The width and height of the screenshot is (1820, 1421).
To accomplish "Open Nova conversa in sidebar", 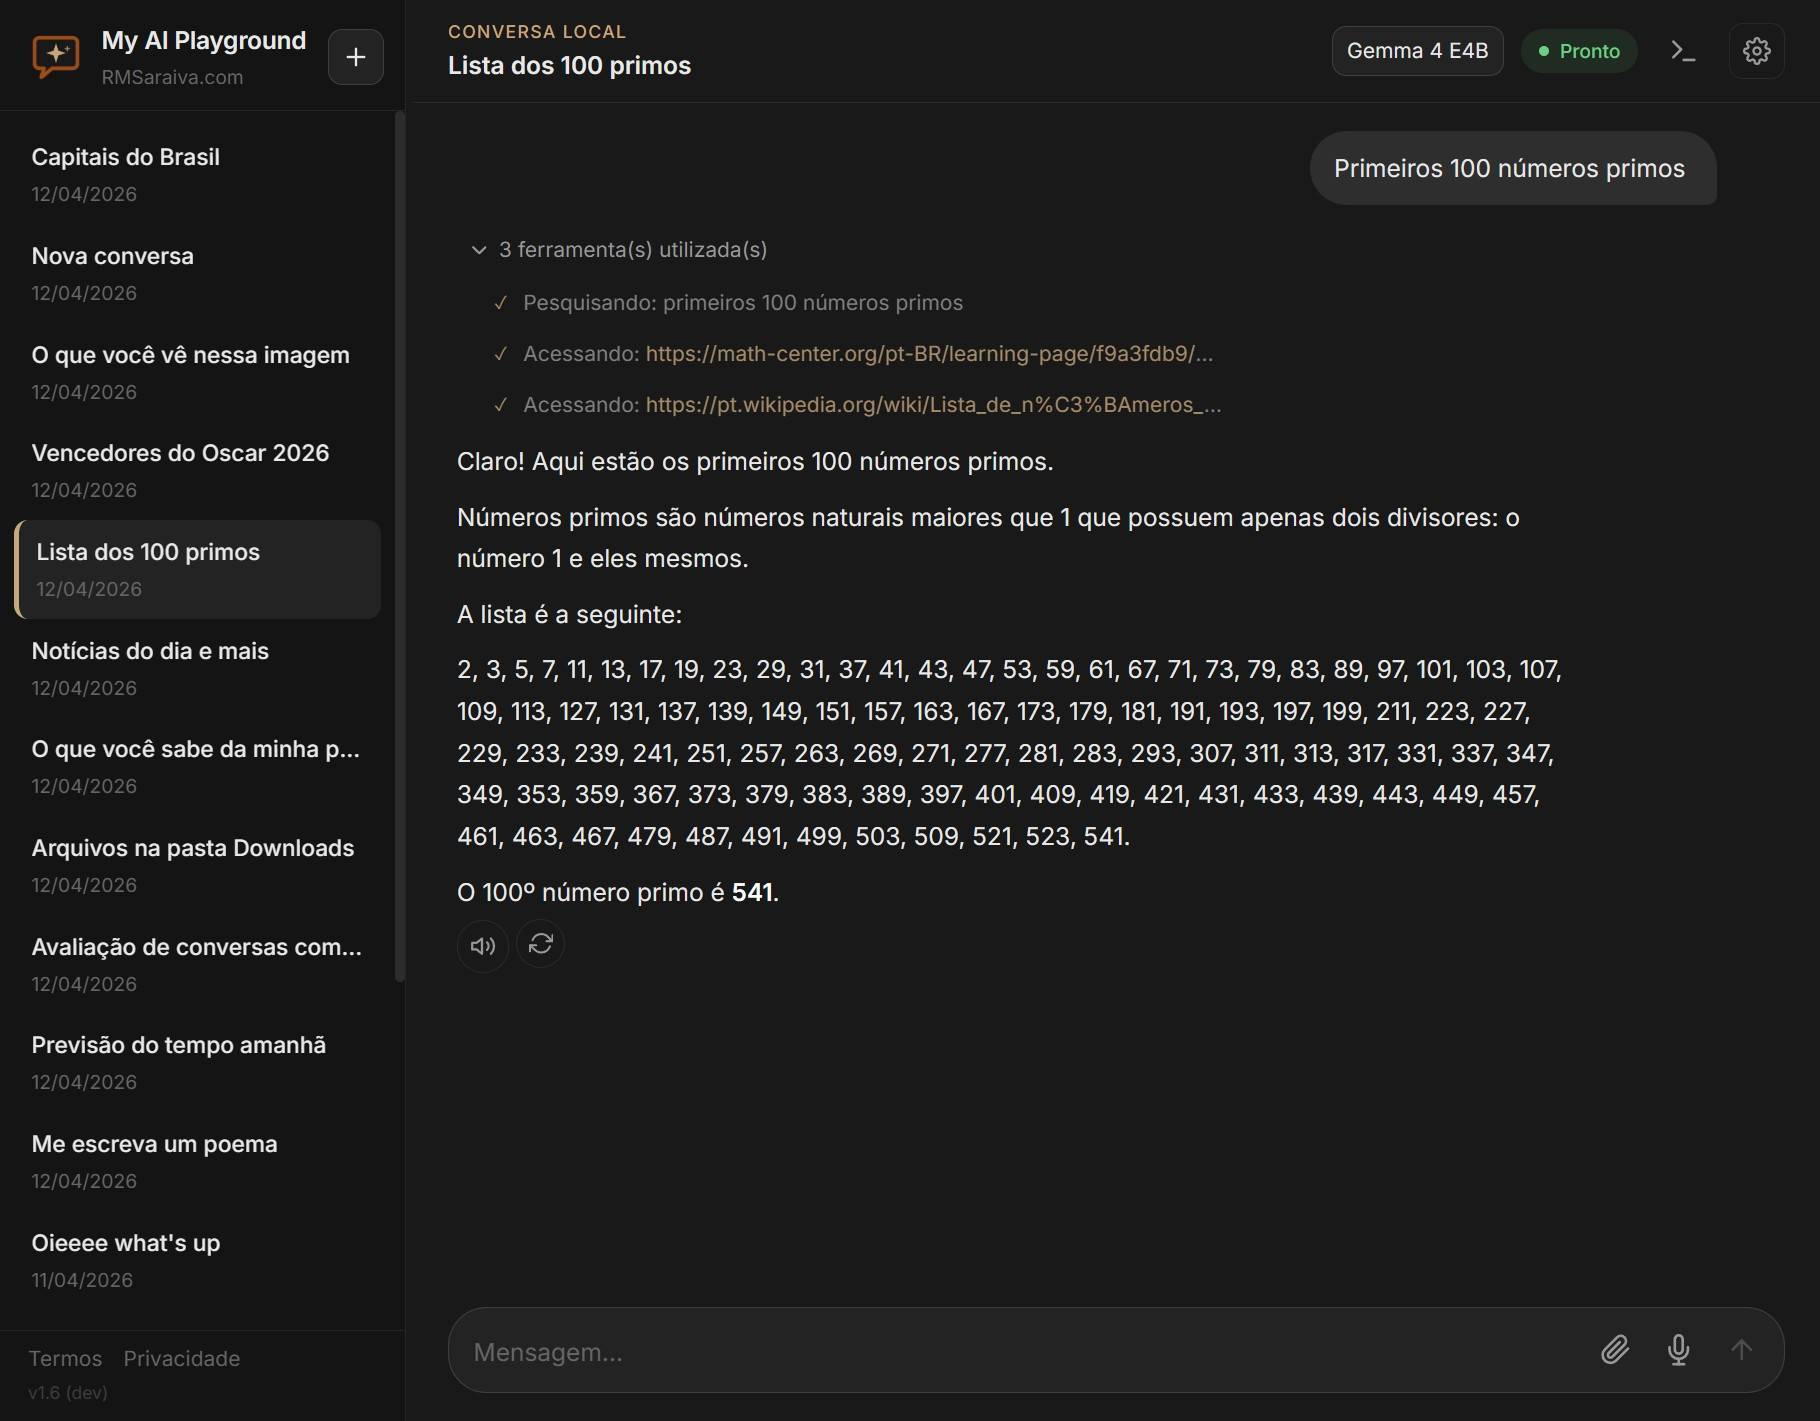I will [x=197, y=273].
